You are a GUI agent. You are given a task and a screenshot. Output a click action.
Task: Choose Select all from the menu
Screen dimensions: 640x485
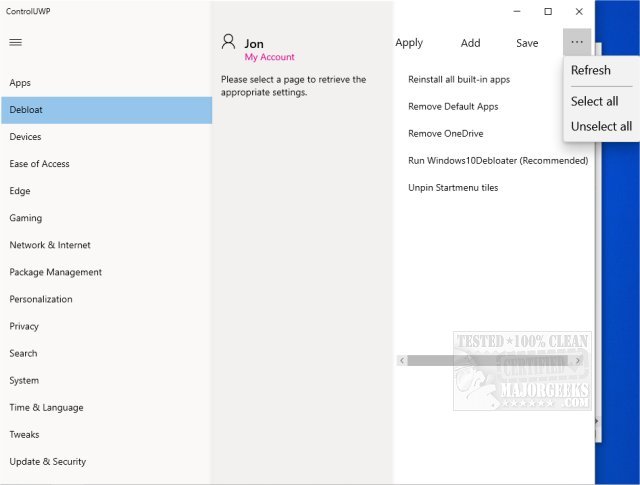click(x=595, y=101)
